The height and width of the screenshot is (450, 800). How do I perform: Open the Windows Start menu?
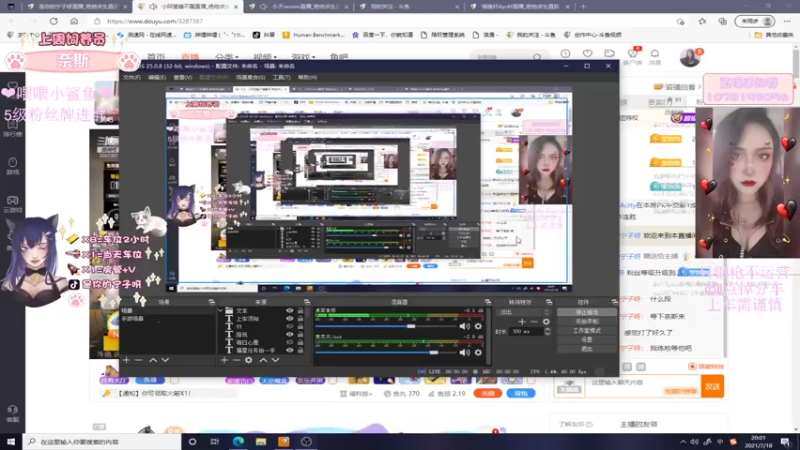(11, 442)
